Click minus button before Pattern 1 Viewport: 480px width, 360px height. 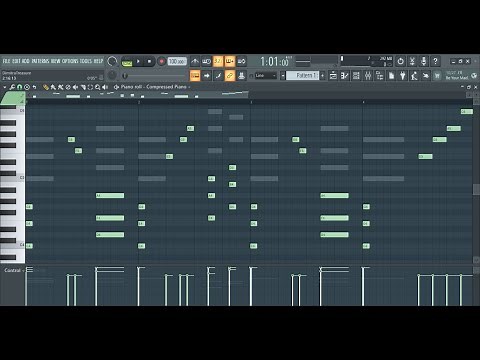pyautogui.click(x=283, y=76)
